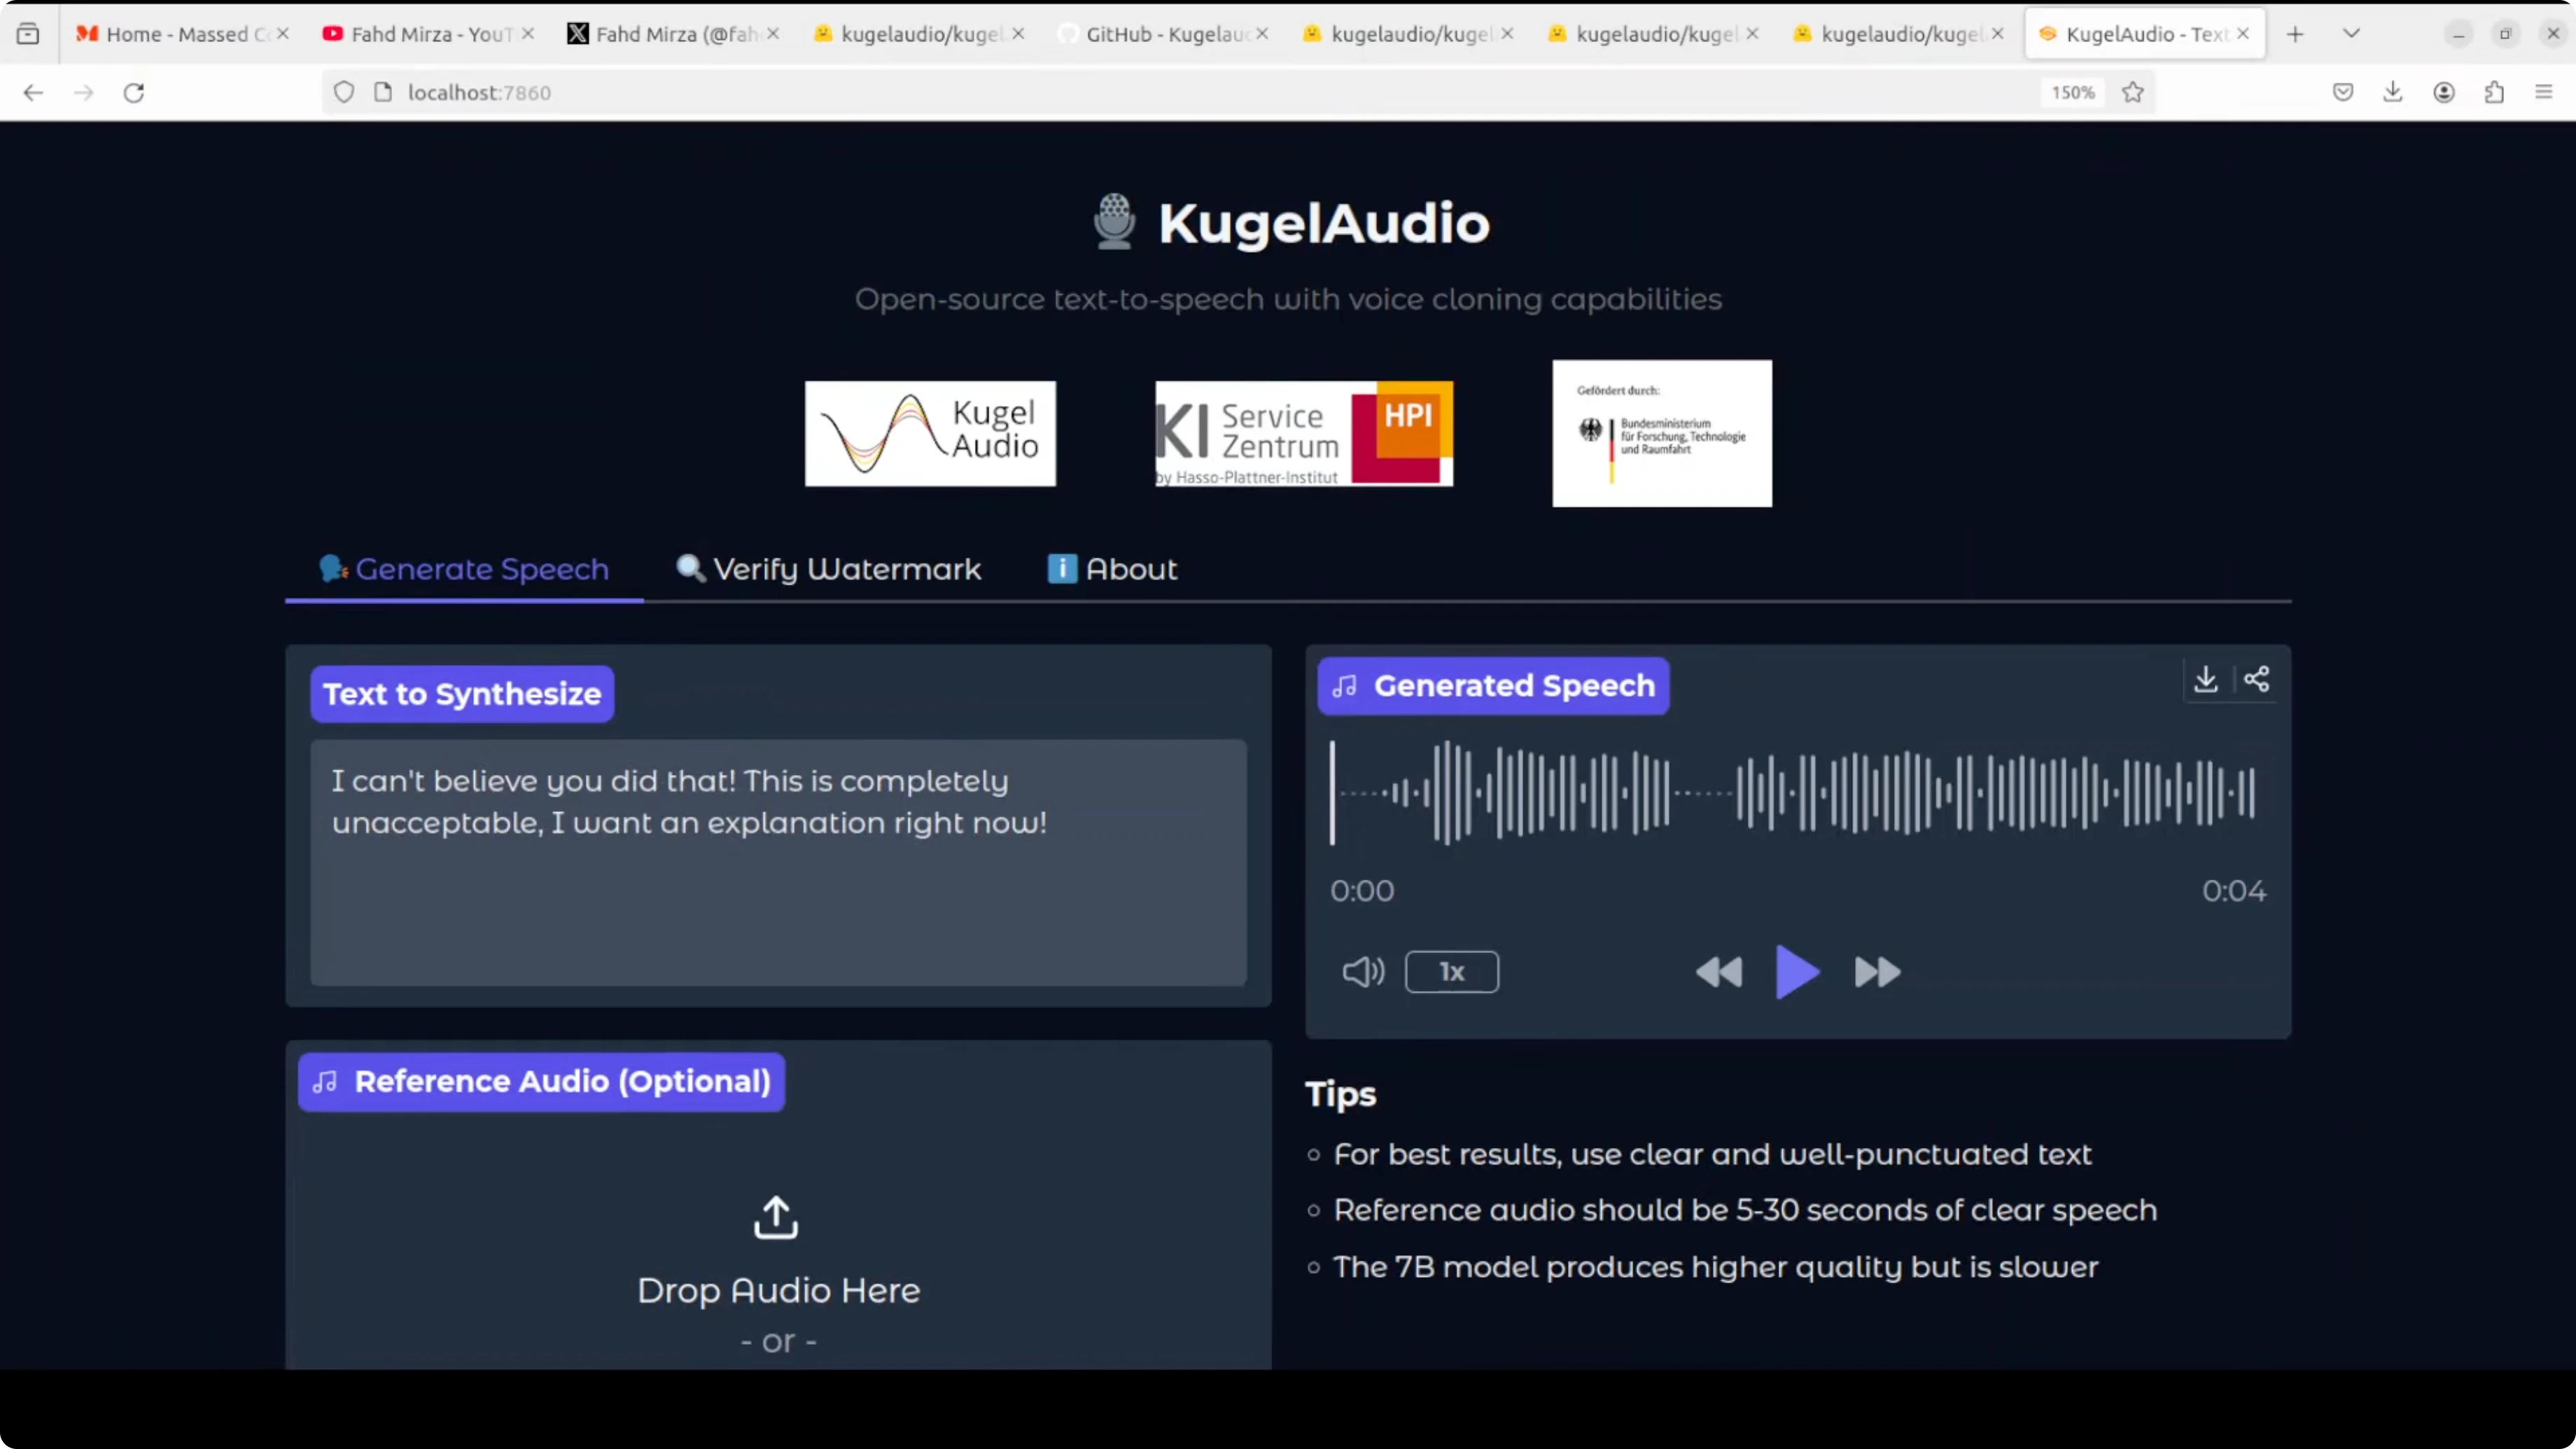Select the Generate Speech tab
The width and height of the screenshot is (2576, 1449).
pos(464,569)
